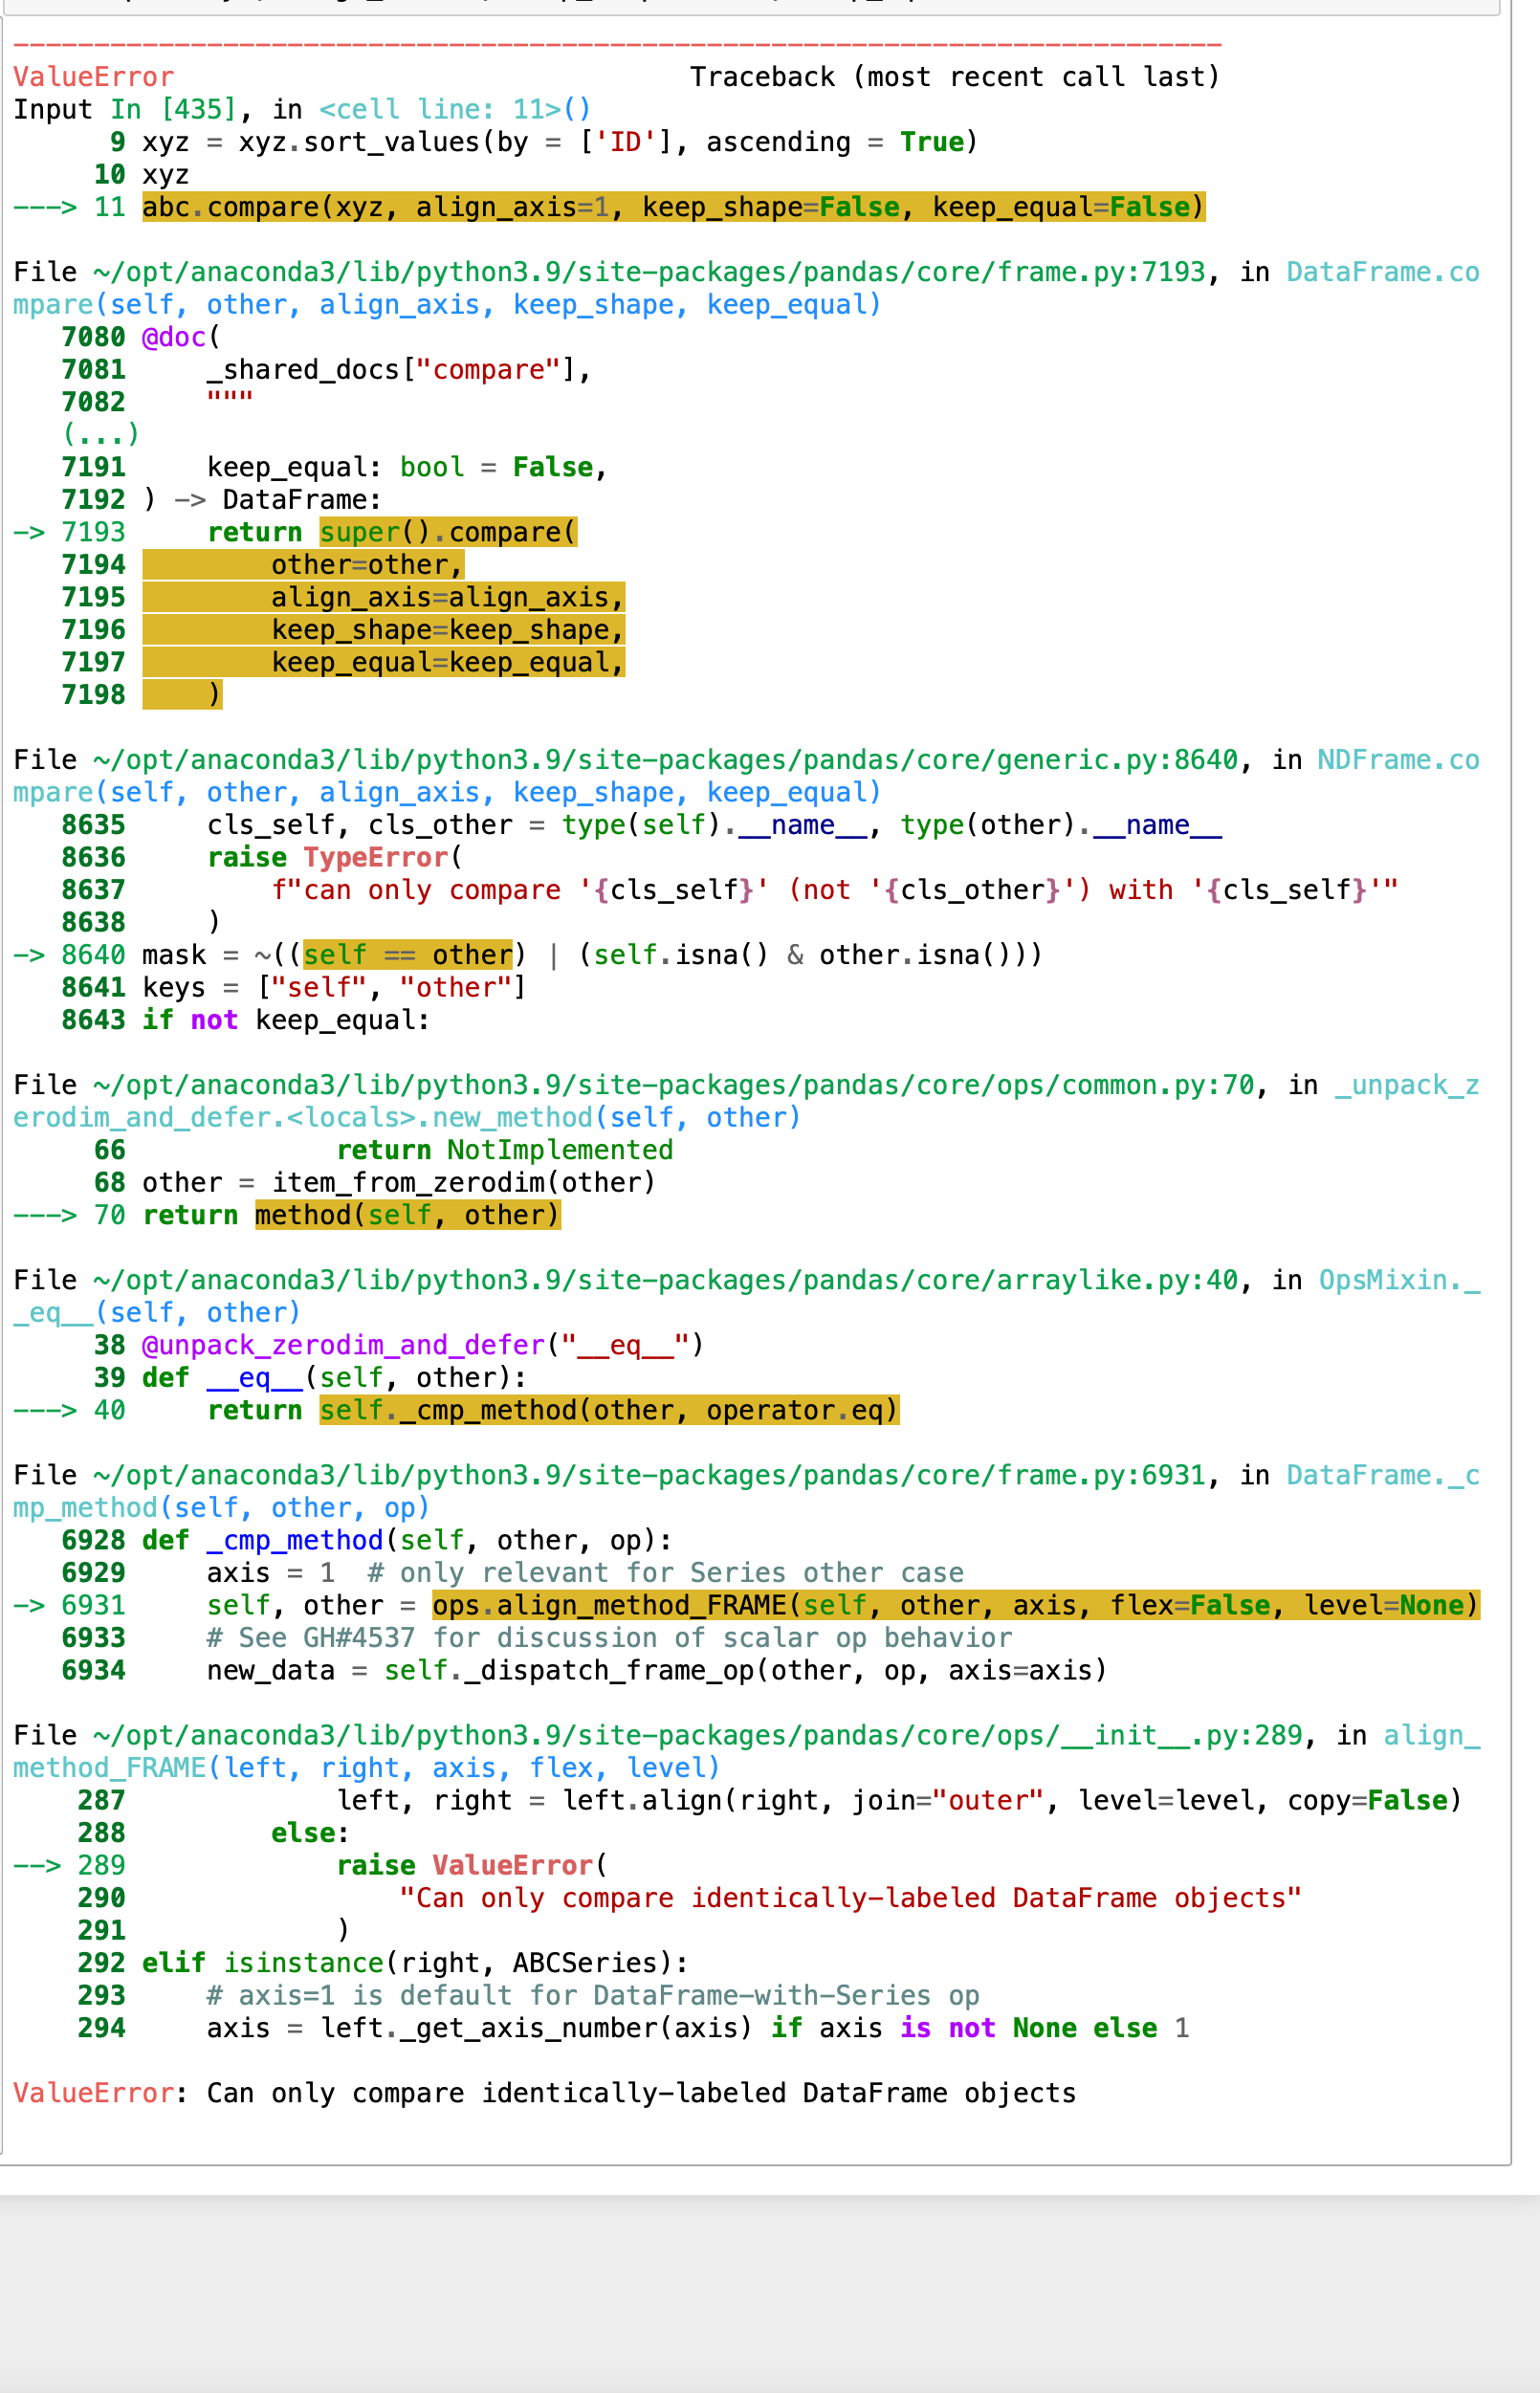1540x2393 pixels.
Task: Click 'self._cmp_method(other, operator.eq)' line 40
Action: click(609, 1410)
